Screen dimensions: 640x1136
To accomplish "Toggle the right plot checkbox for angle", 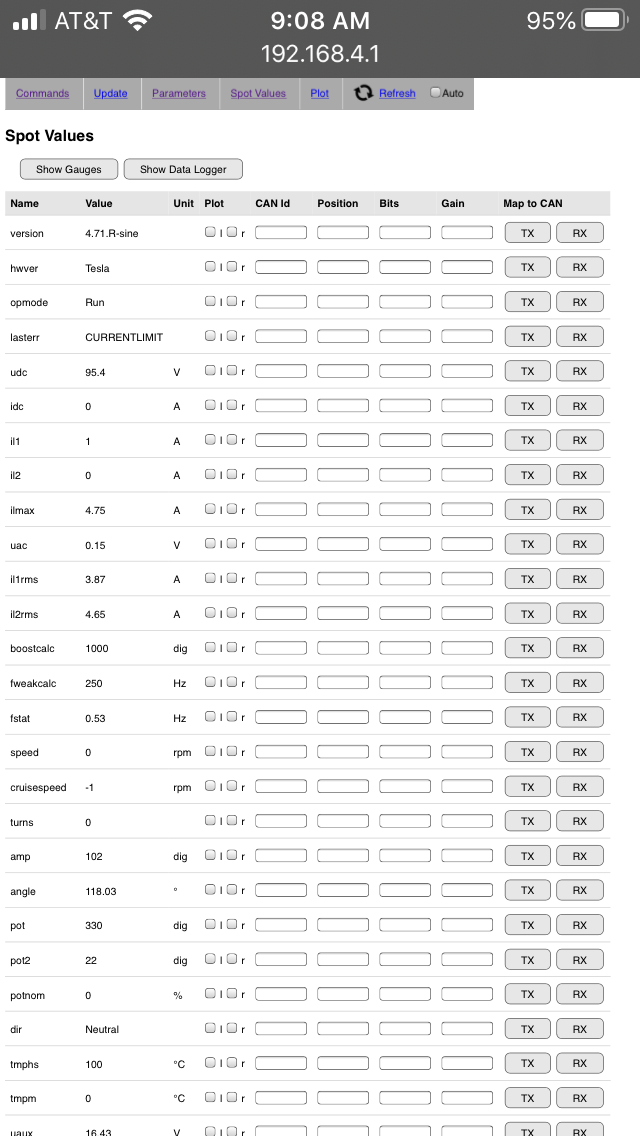I will tap(232, 889).
